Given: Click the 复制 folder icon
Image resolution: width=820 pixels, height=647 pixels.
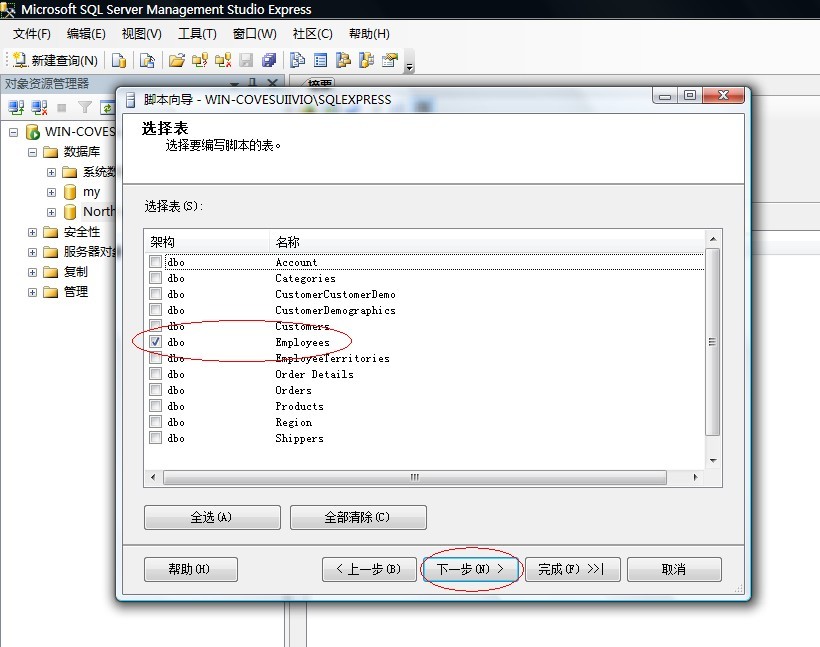Looking at the screenshot, I should [x=51, y=272].
